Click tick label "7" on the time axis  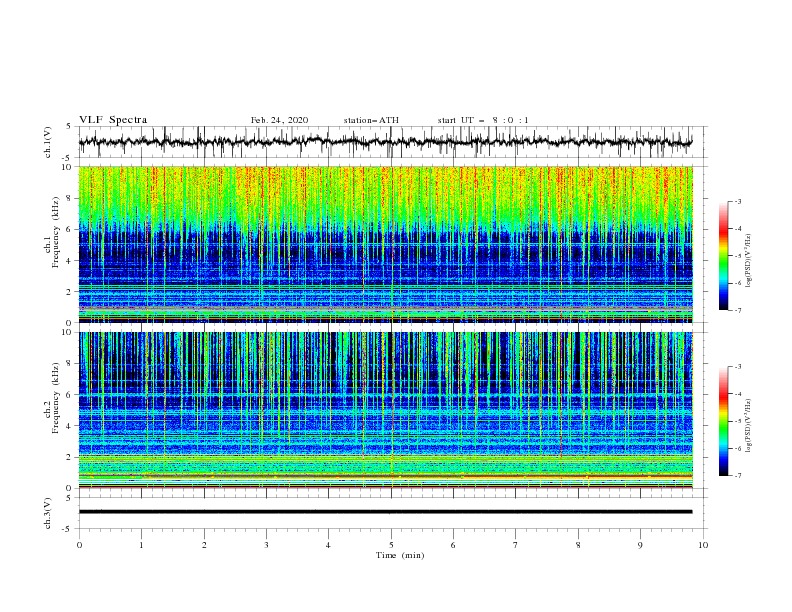[516, 545]
